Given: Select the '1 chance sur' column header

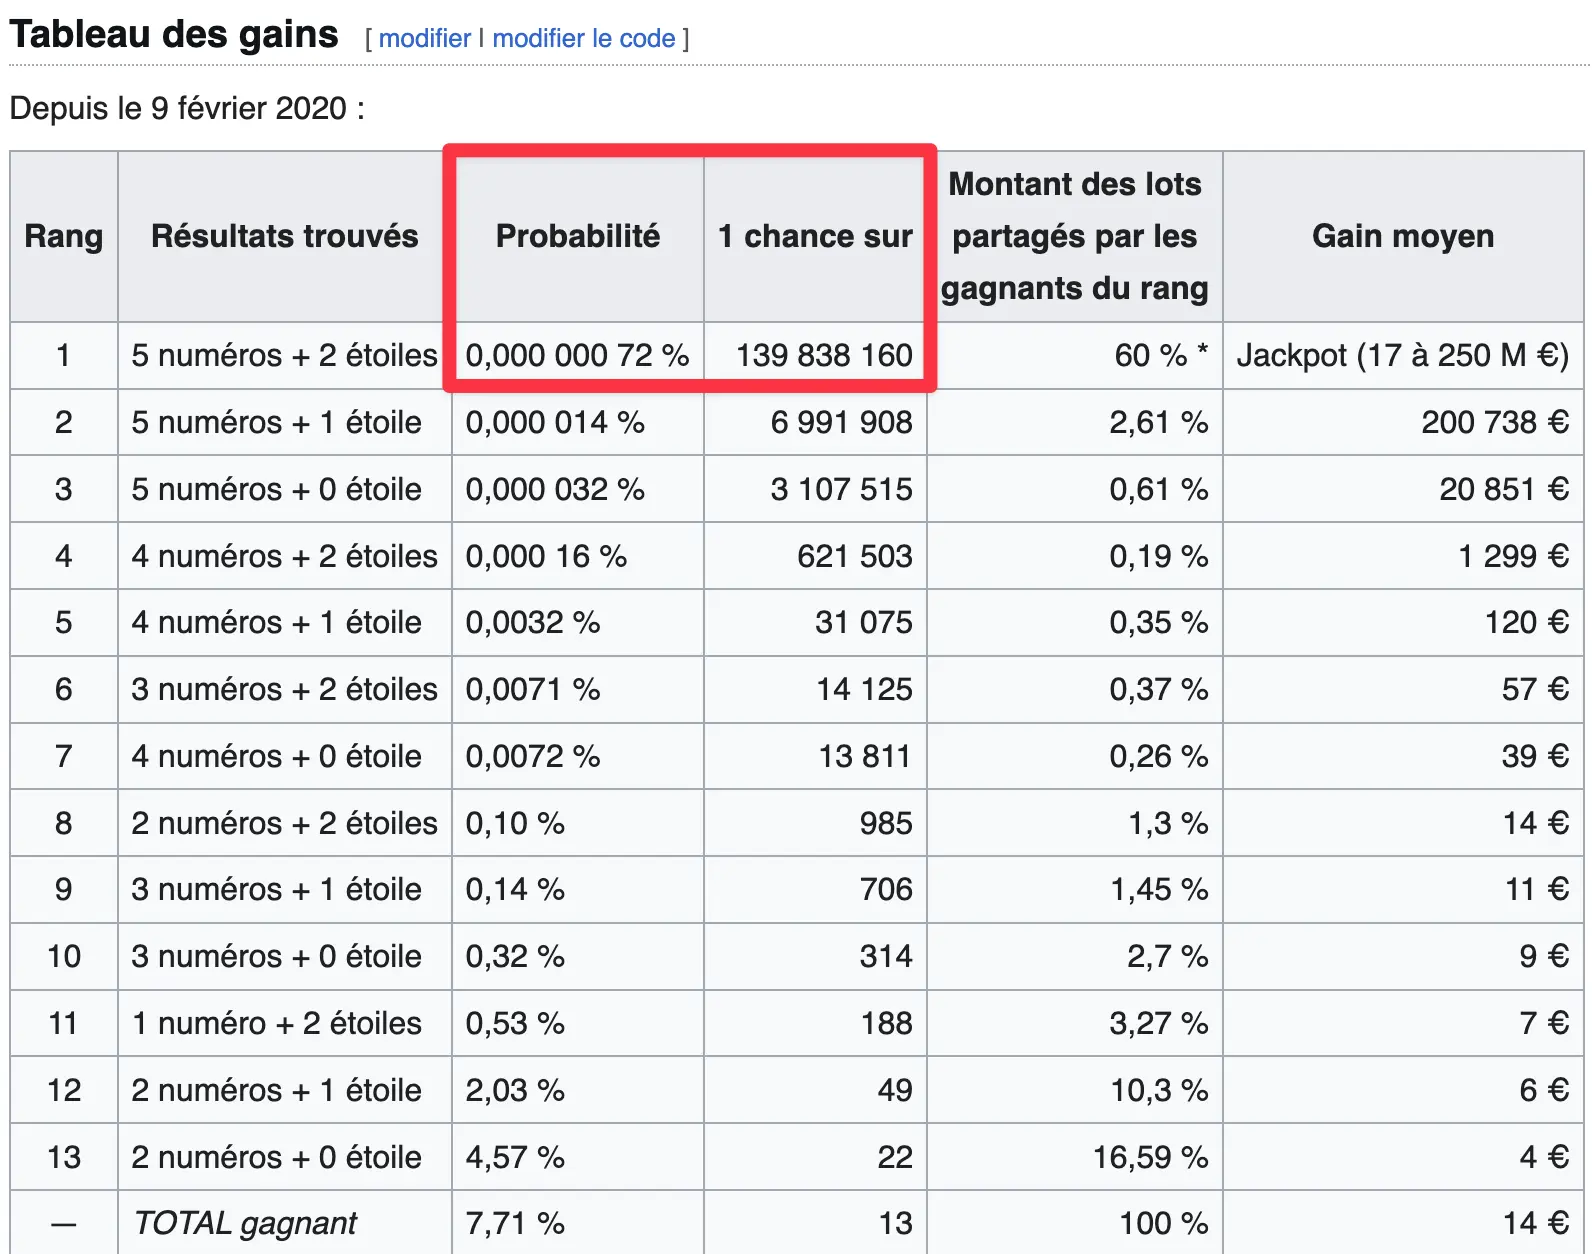Looking at the screenshot, I should 815,236.
